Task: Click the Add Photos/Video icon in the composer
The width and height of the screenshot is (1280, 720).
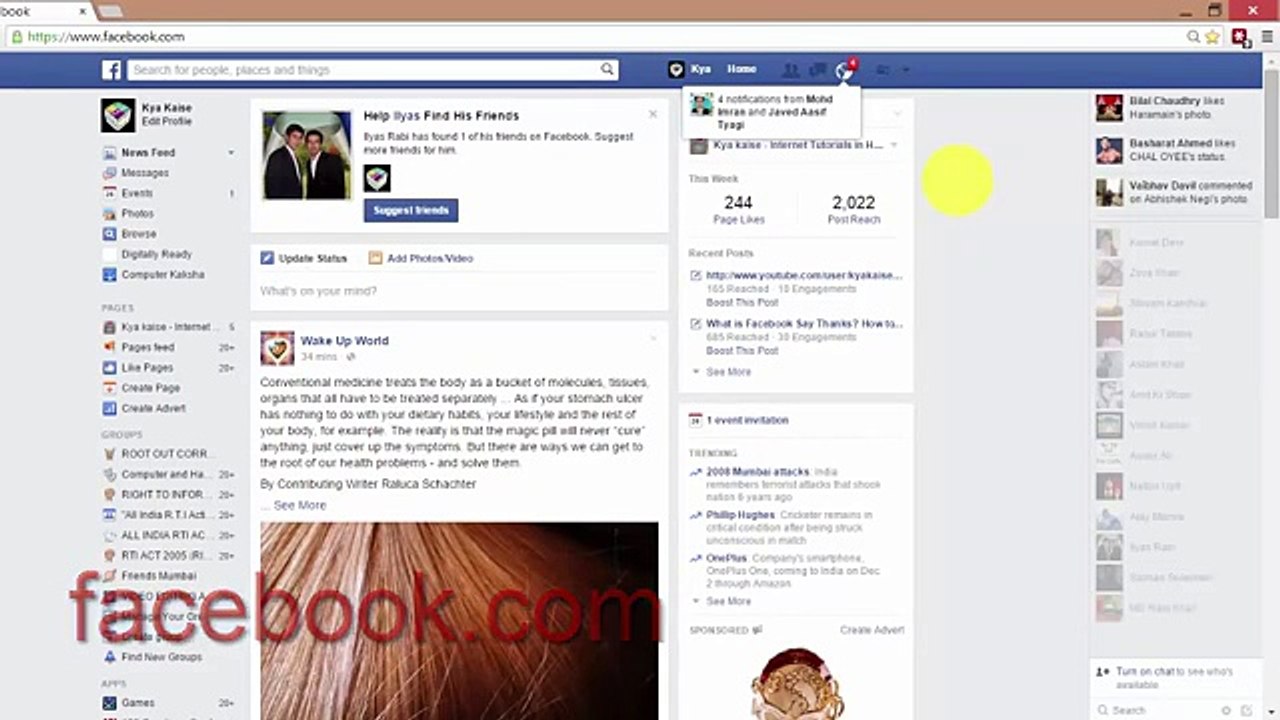Action: [x=375, y=258]
